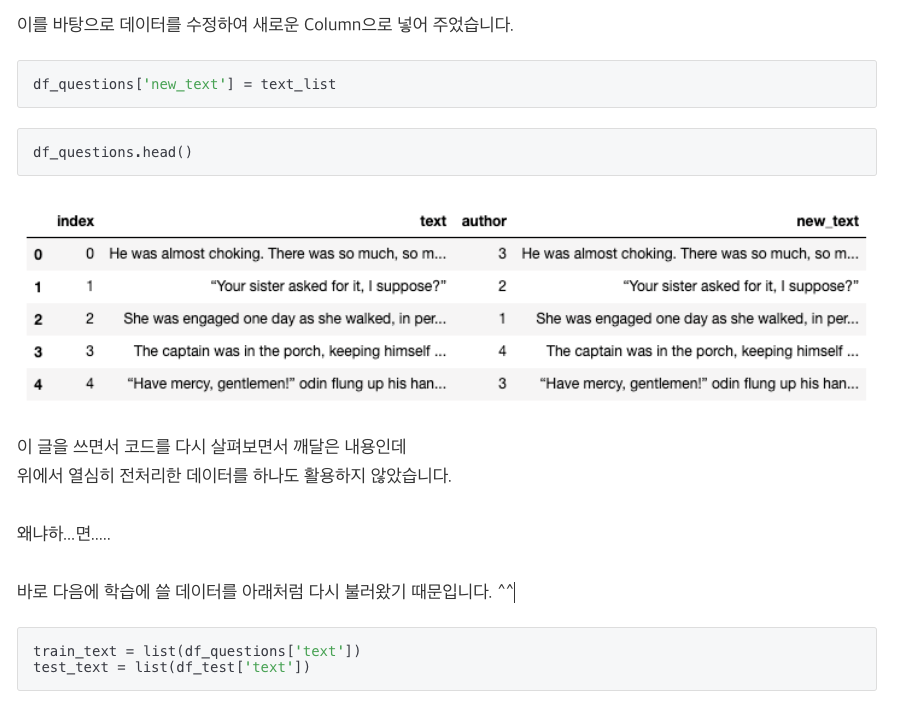Click the 'text' column header
The height and width of the screenshot is (715, 897).
coord(433,221)
